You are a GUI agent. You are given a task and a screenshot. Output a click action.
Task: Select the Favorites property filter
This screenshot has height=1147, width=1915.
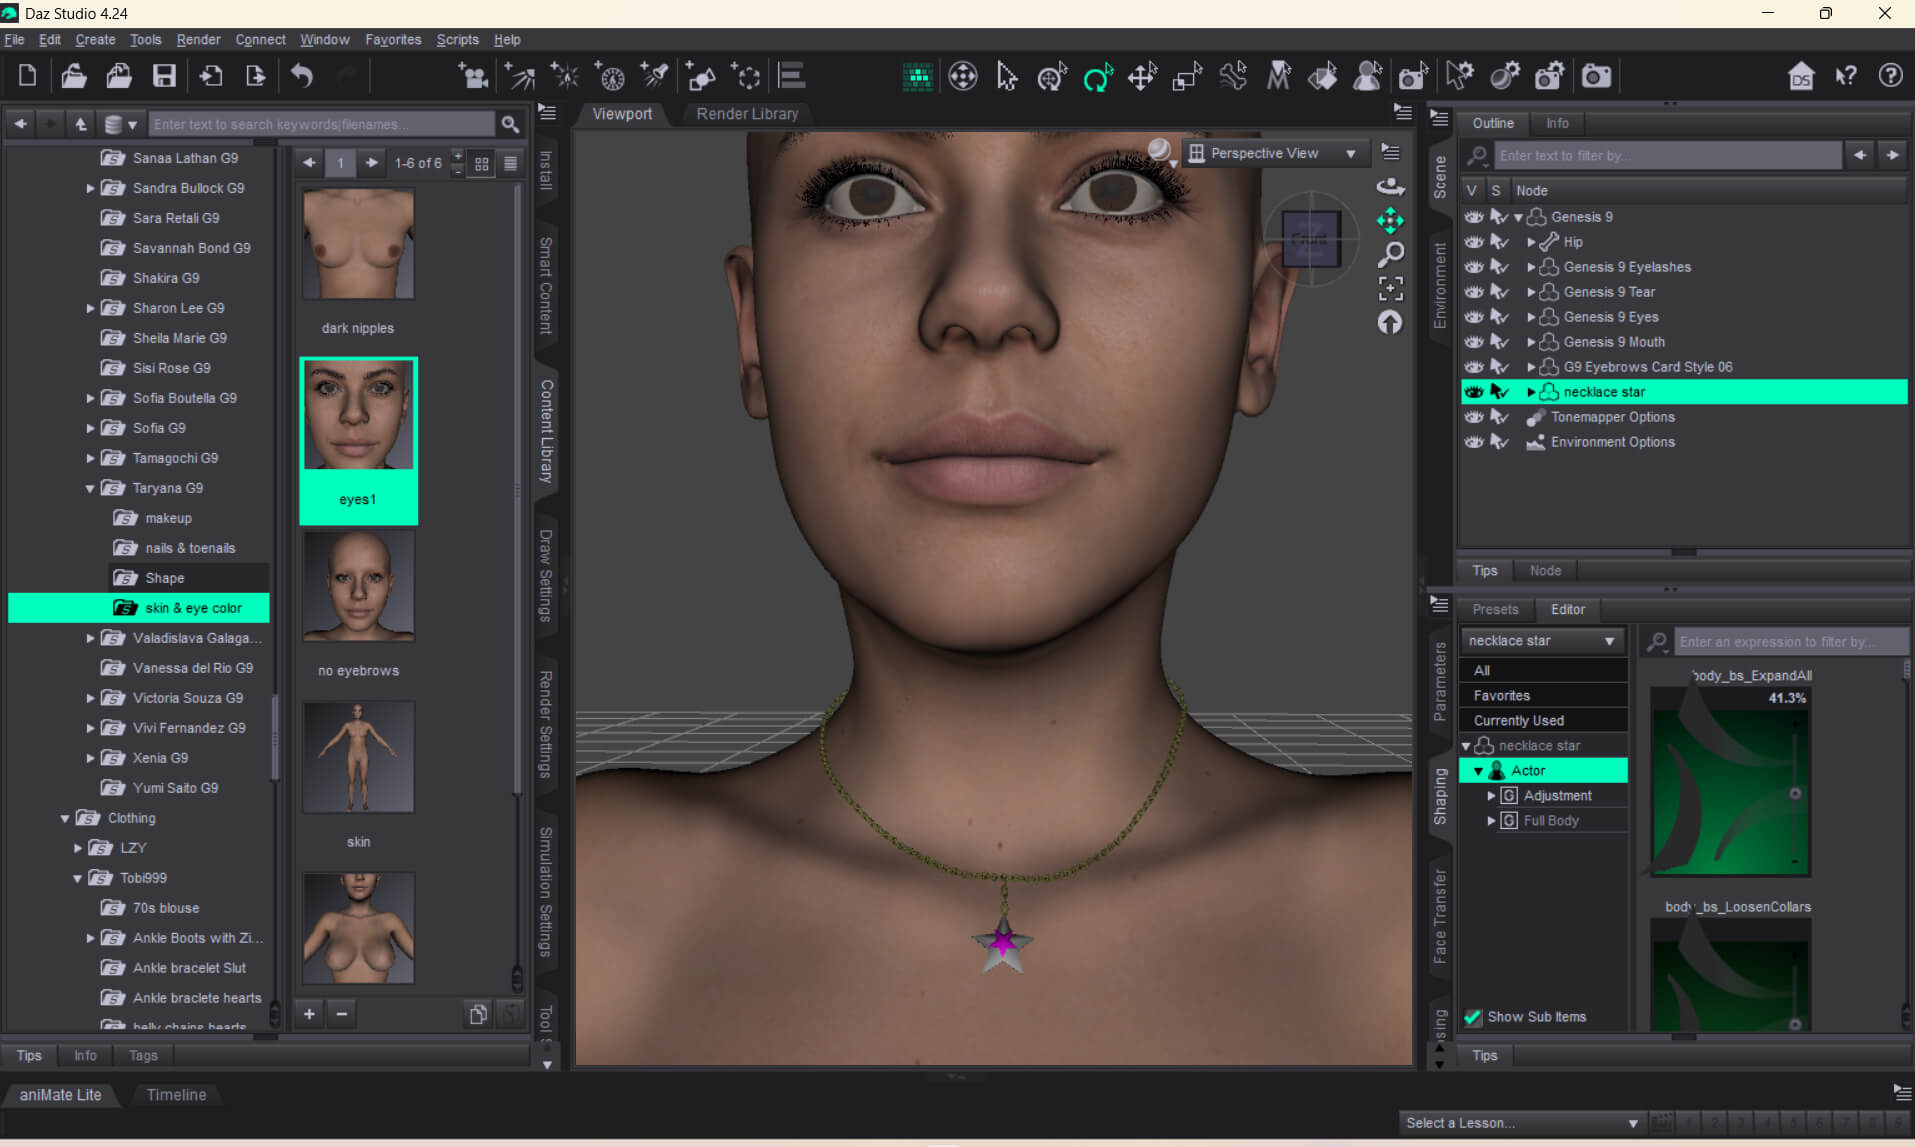point(1542,695)
